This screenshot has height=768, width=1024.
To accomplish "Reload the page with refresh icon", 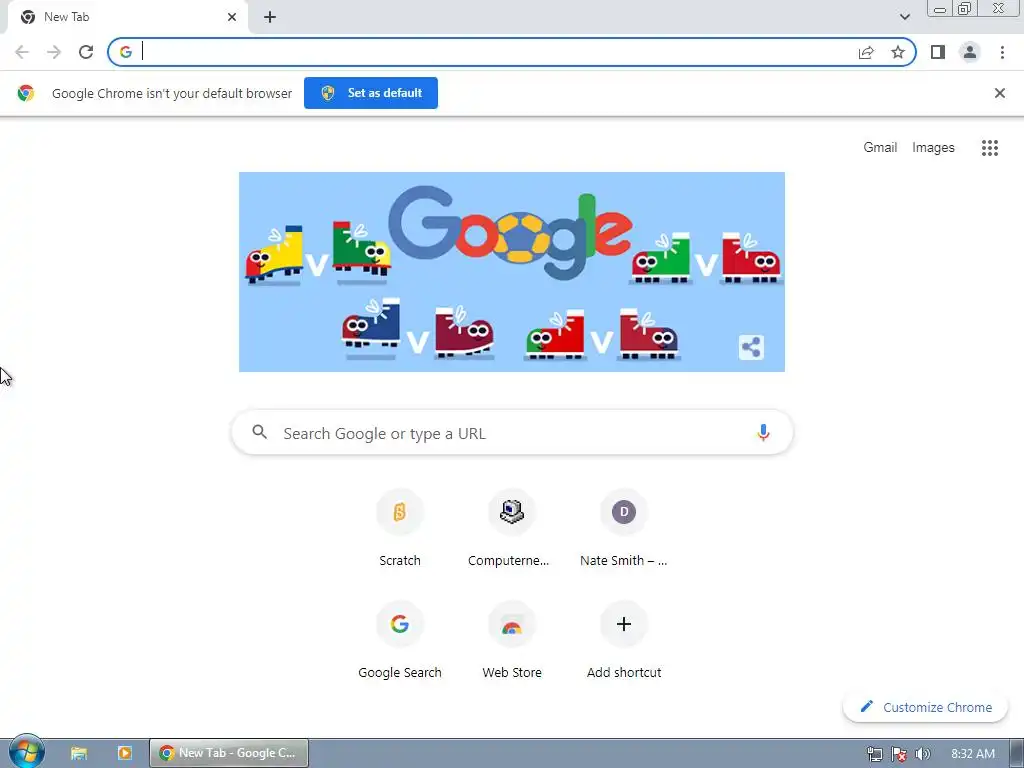I will click(x=86, y=52).
